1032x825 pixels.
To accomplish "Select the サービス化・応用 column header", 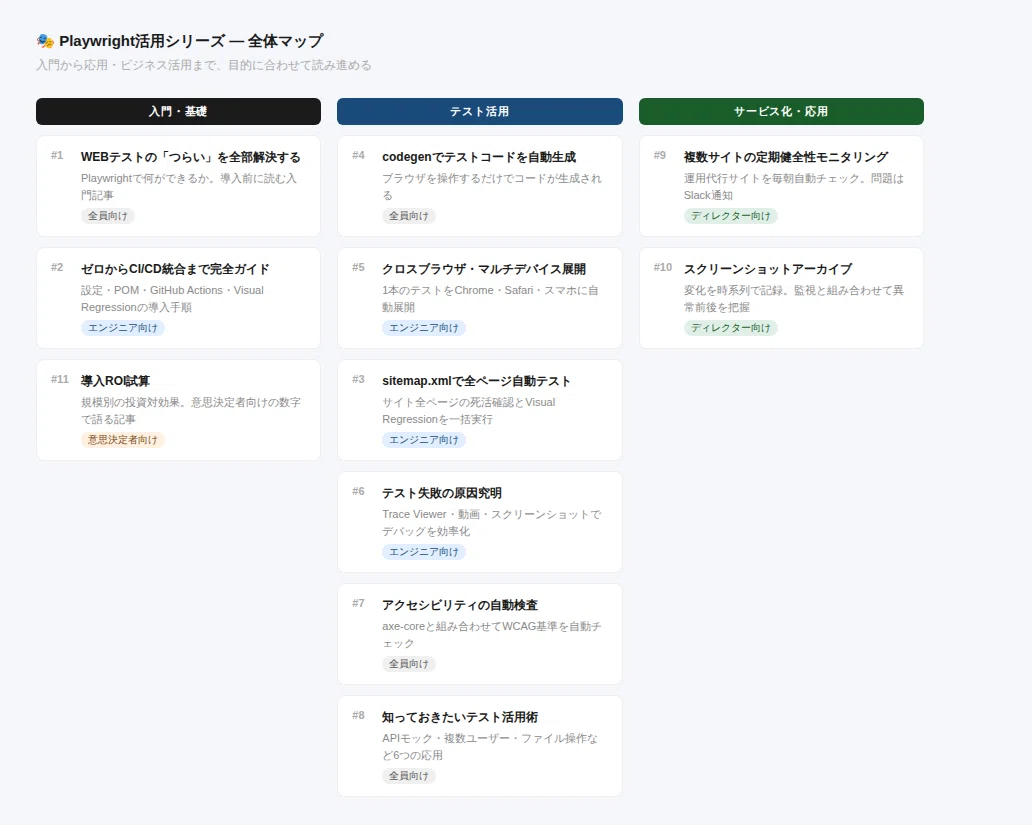I will pos(781,111).
